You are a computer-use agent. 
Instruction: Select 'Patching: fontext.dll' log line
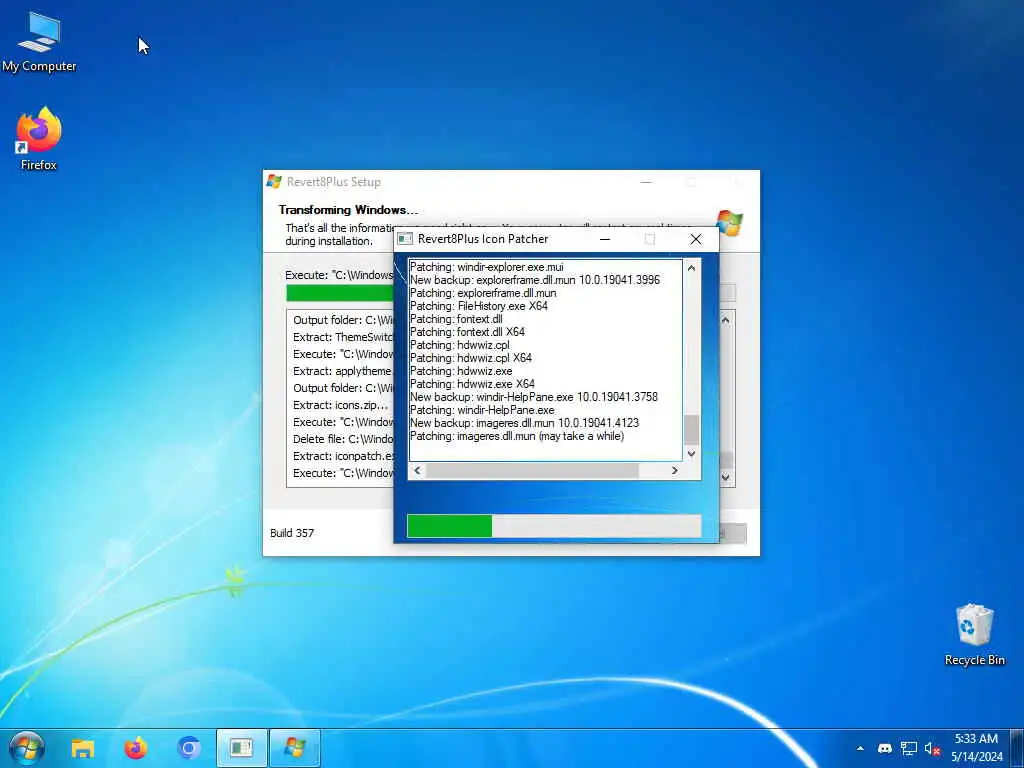(x=456, y=319)
